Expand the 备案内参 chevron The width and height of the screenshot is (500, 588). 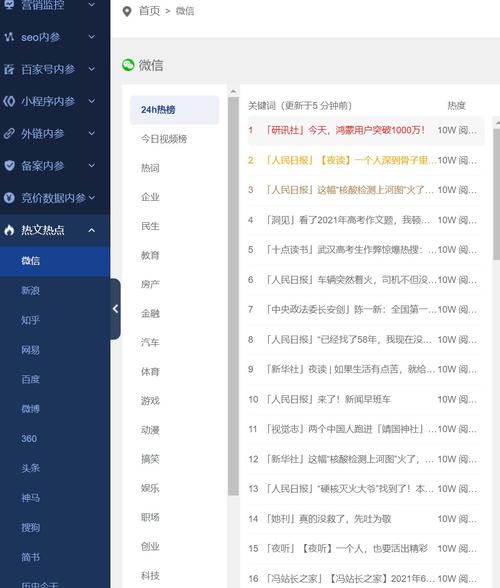[92, 165]
